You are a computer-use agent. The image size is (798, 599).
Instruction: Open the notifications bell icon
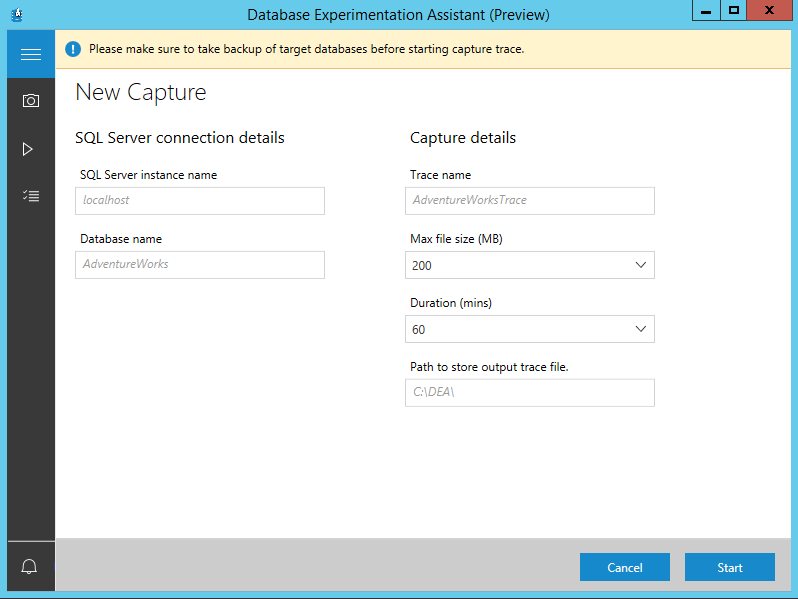(30, 567)
